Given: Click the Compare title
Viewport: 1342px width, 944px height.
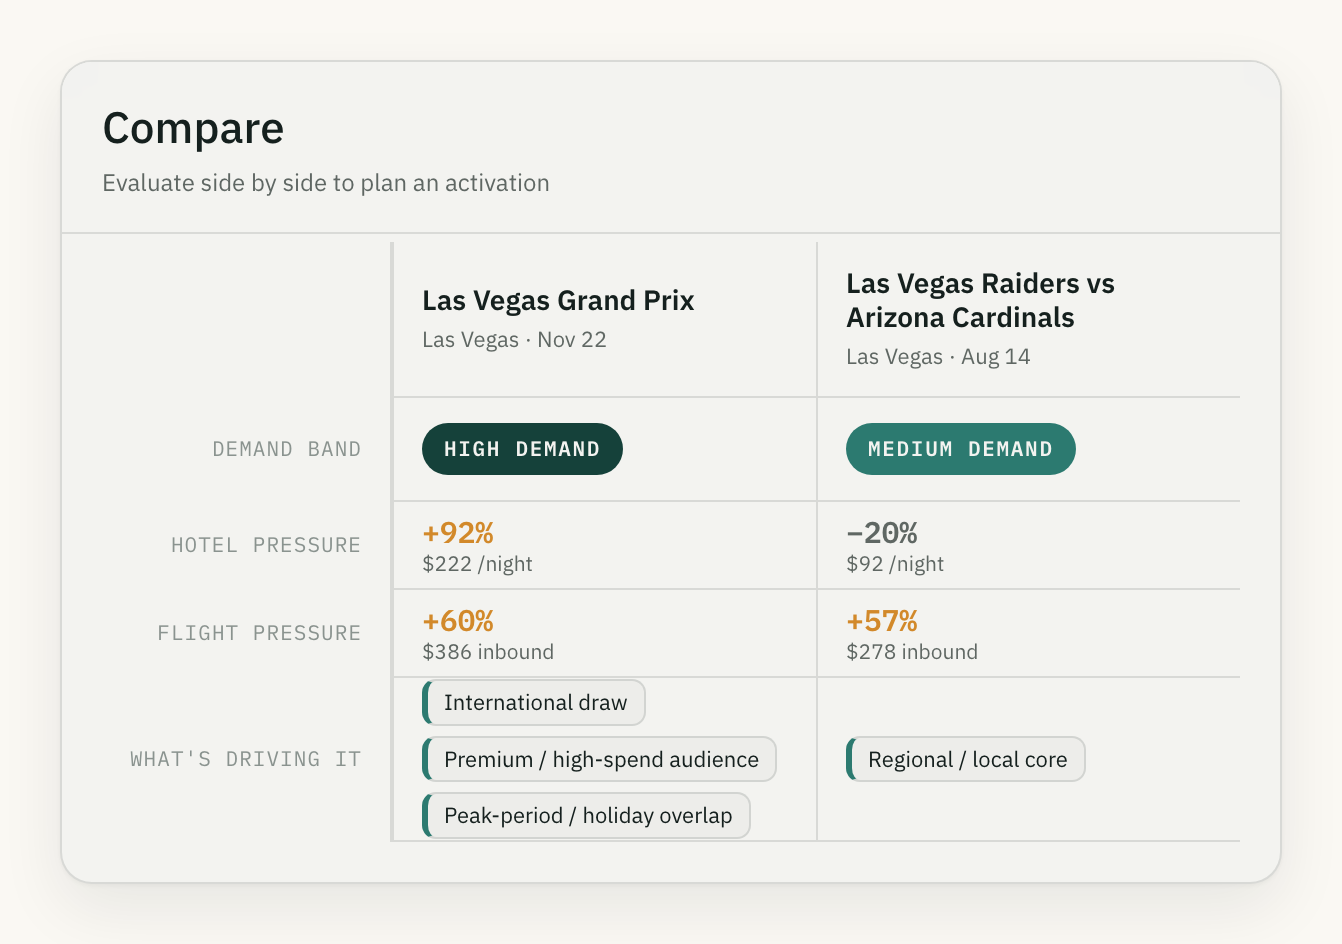Looking at the screenshot, I should click(193, 129).
